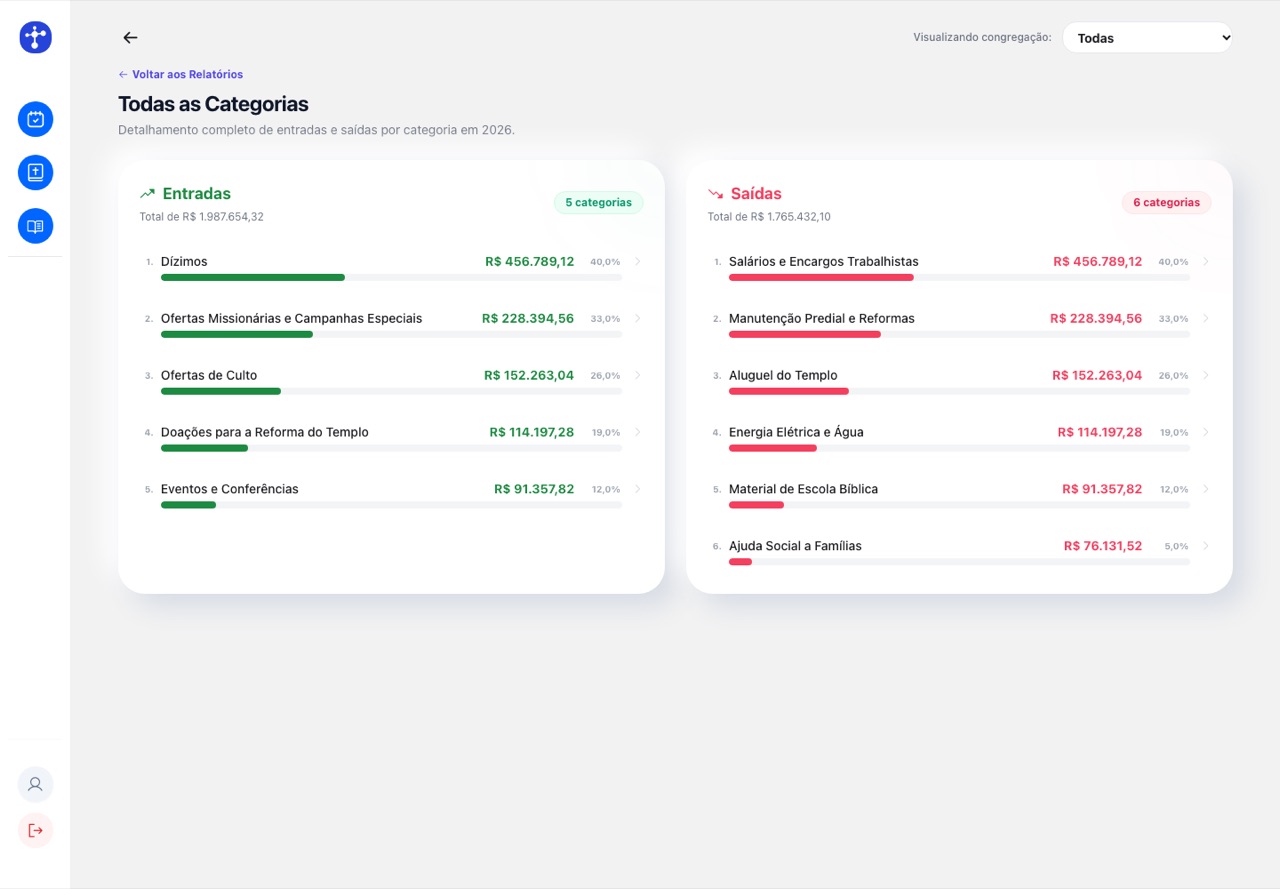Viewport: 1280px width, 889px height.
Task: Follow the Voltar aos Relatórios link
Action: pyautogui.click(x=181, y=74)
